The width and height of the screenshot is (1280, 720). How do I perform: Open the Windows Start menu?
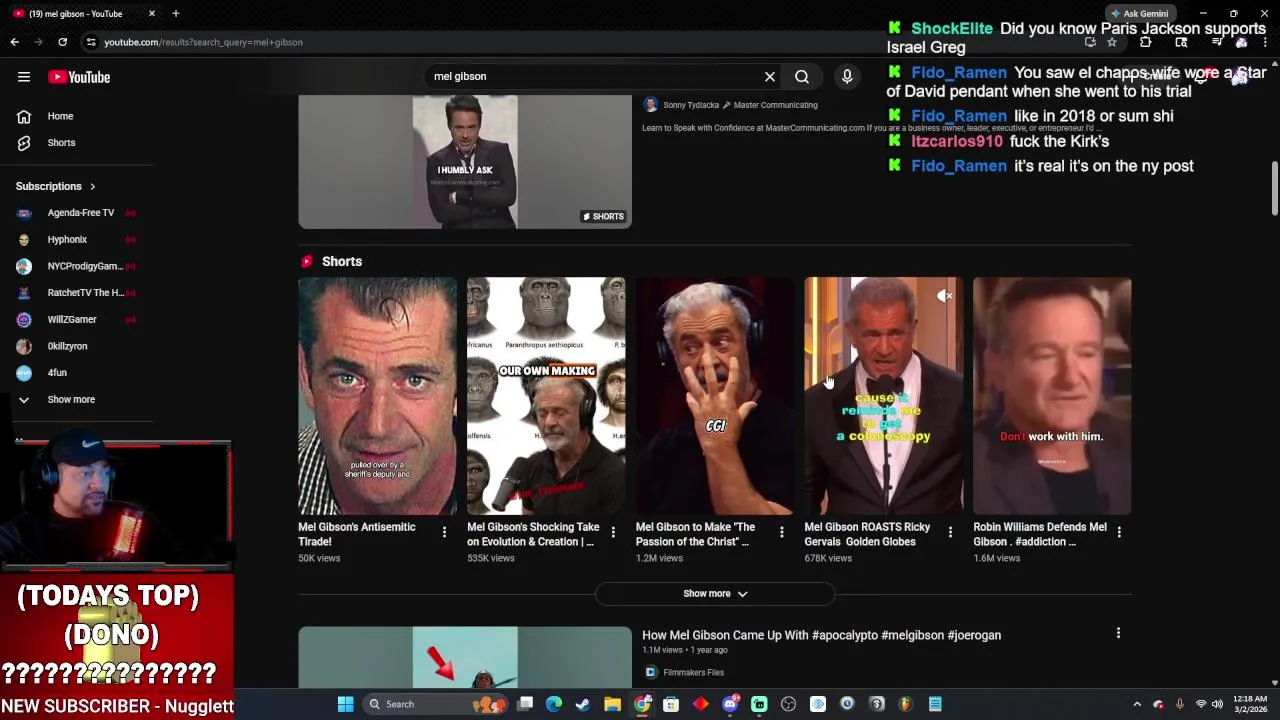click(345, 704)
